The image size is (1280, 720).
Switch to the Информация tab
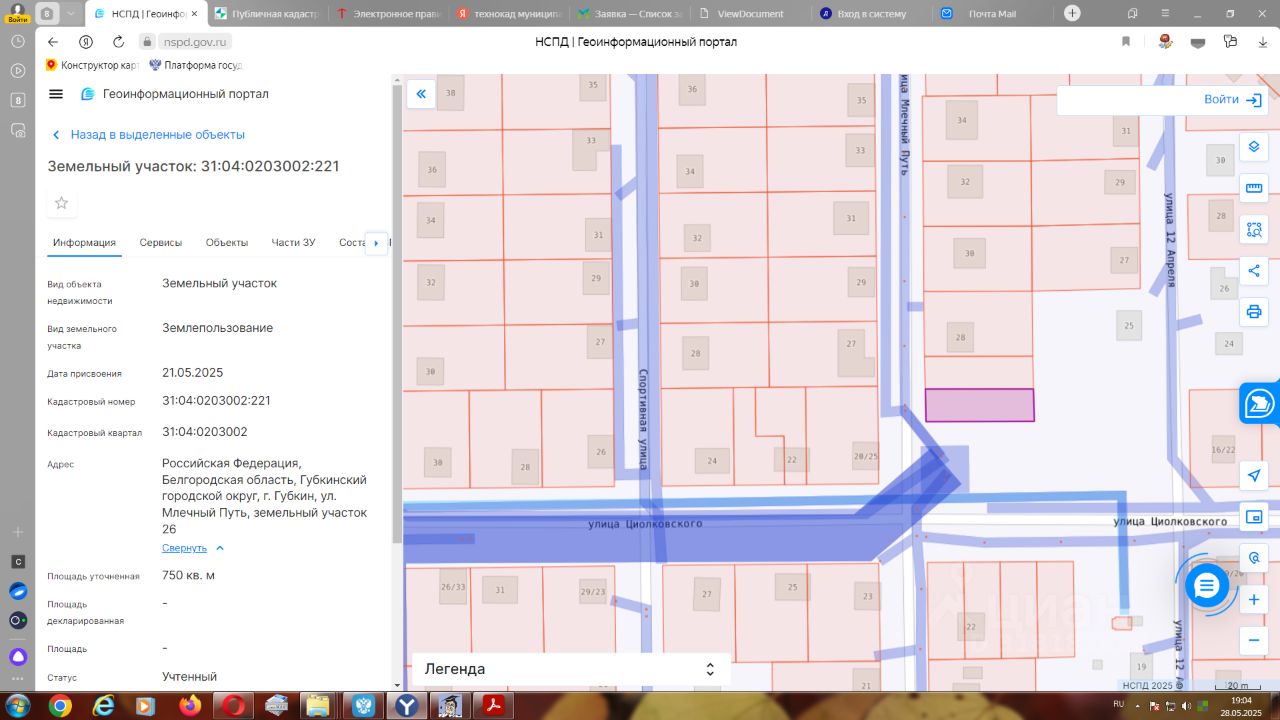84,242
